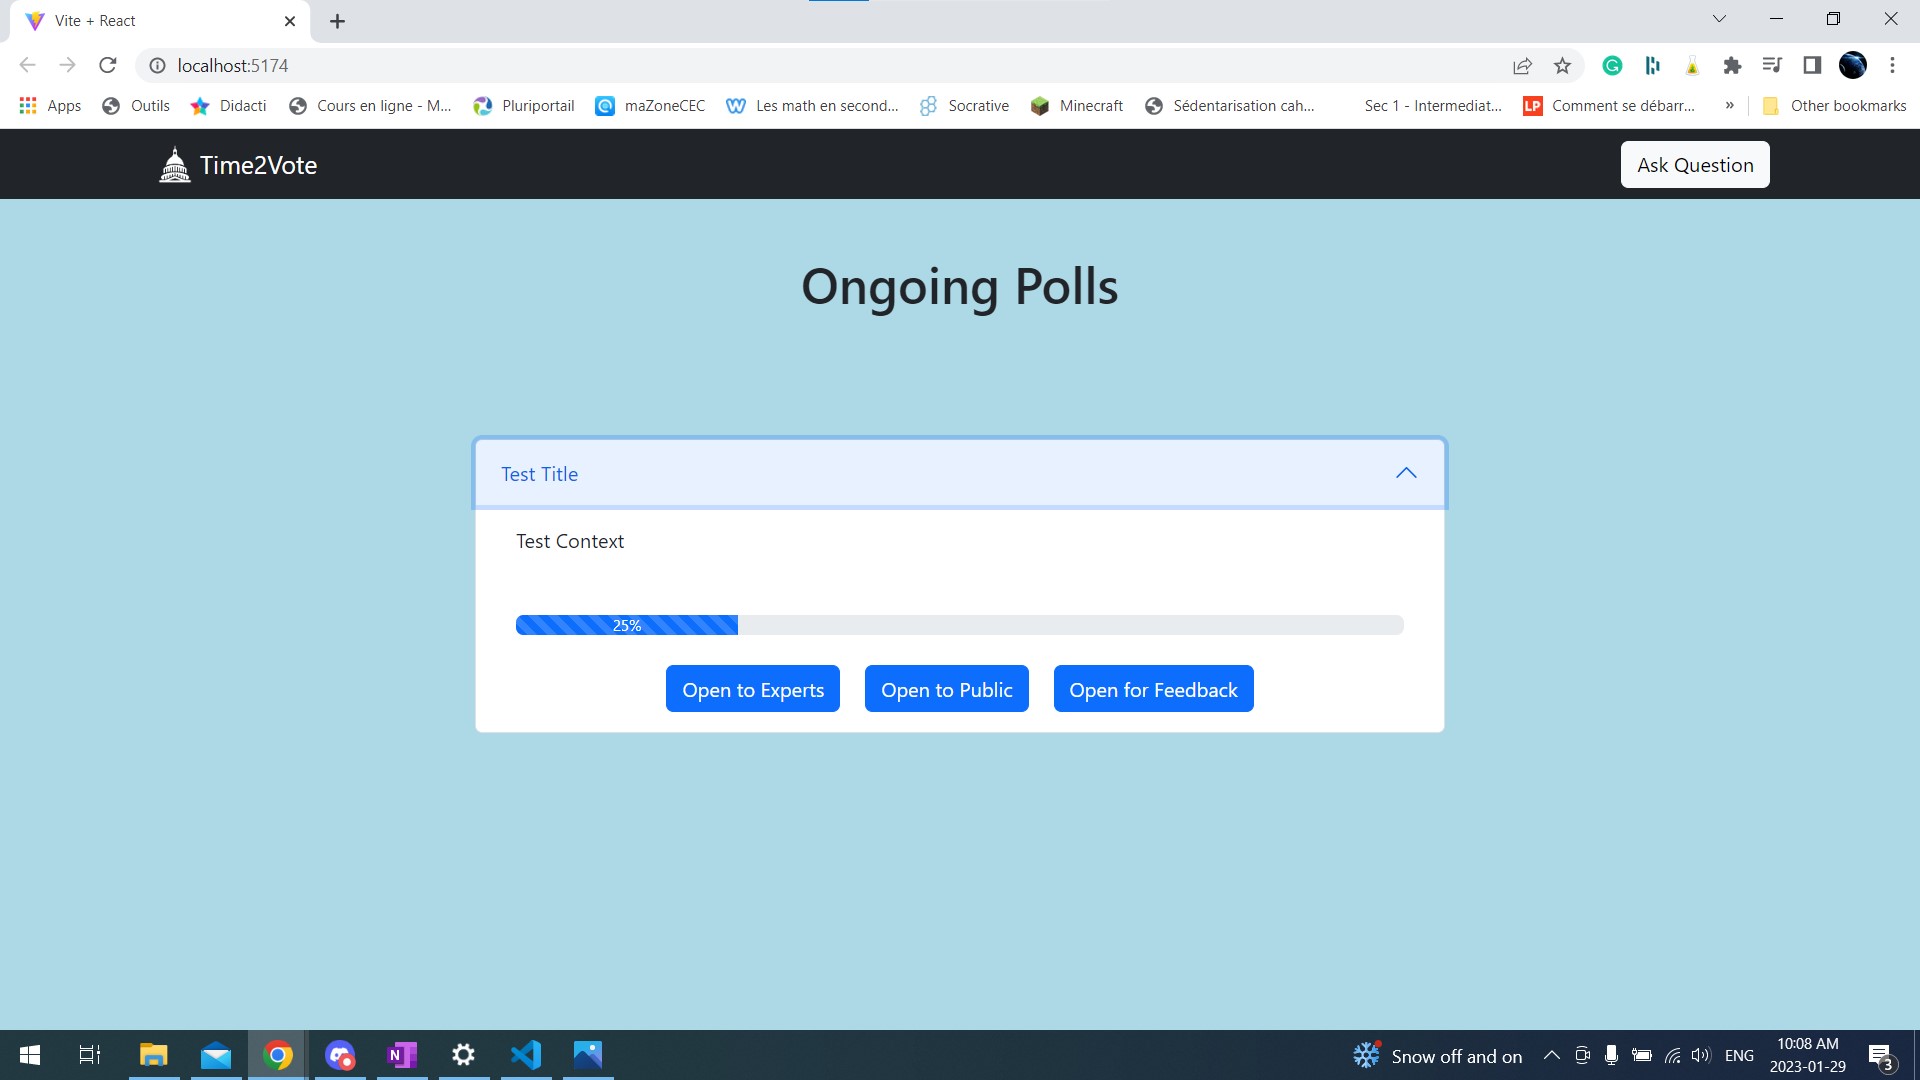
Task: Show more bookmarks overflow chevron
Action: click(1729, 105)
